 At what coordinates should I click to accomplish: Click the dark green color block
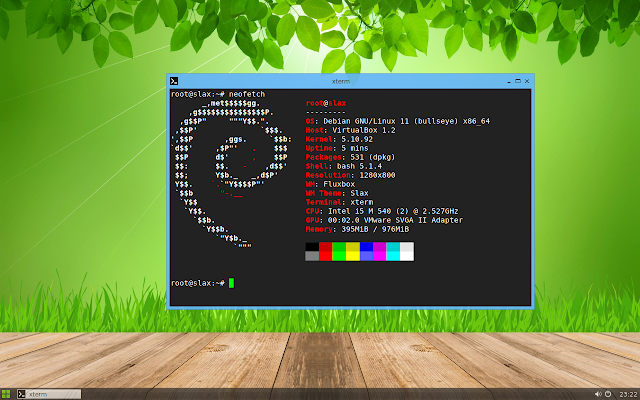[x=339, y=247]
